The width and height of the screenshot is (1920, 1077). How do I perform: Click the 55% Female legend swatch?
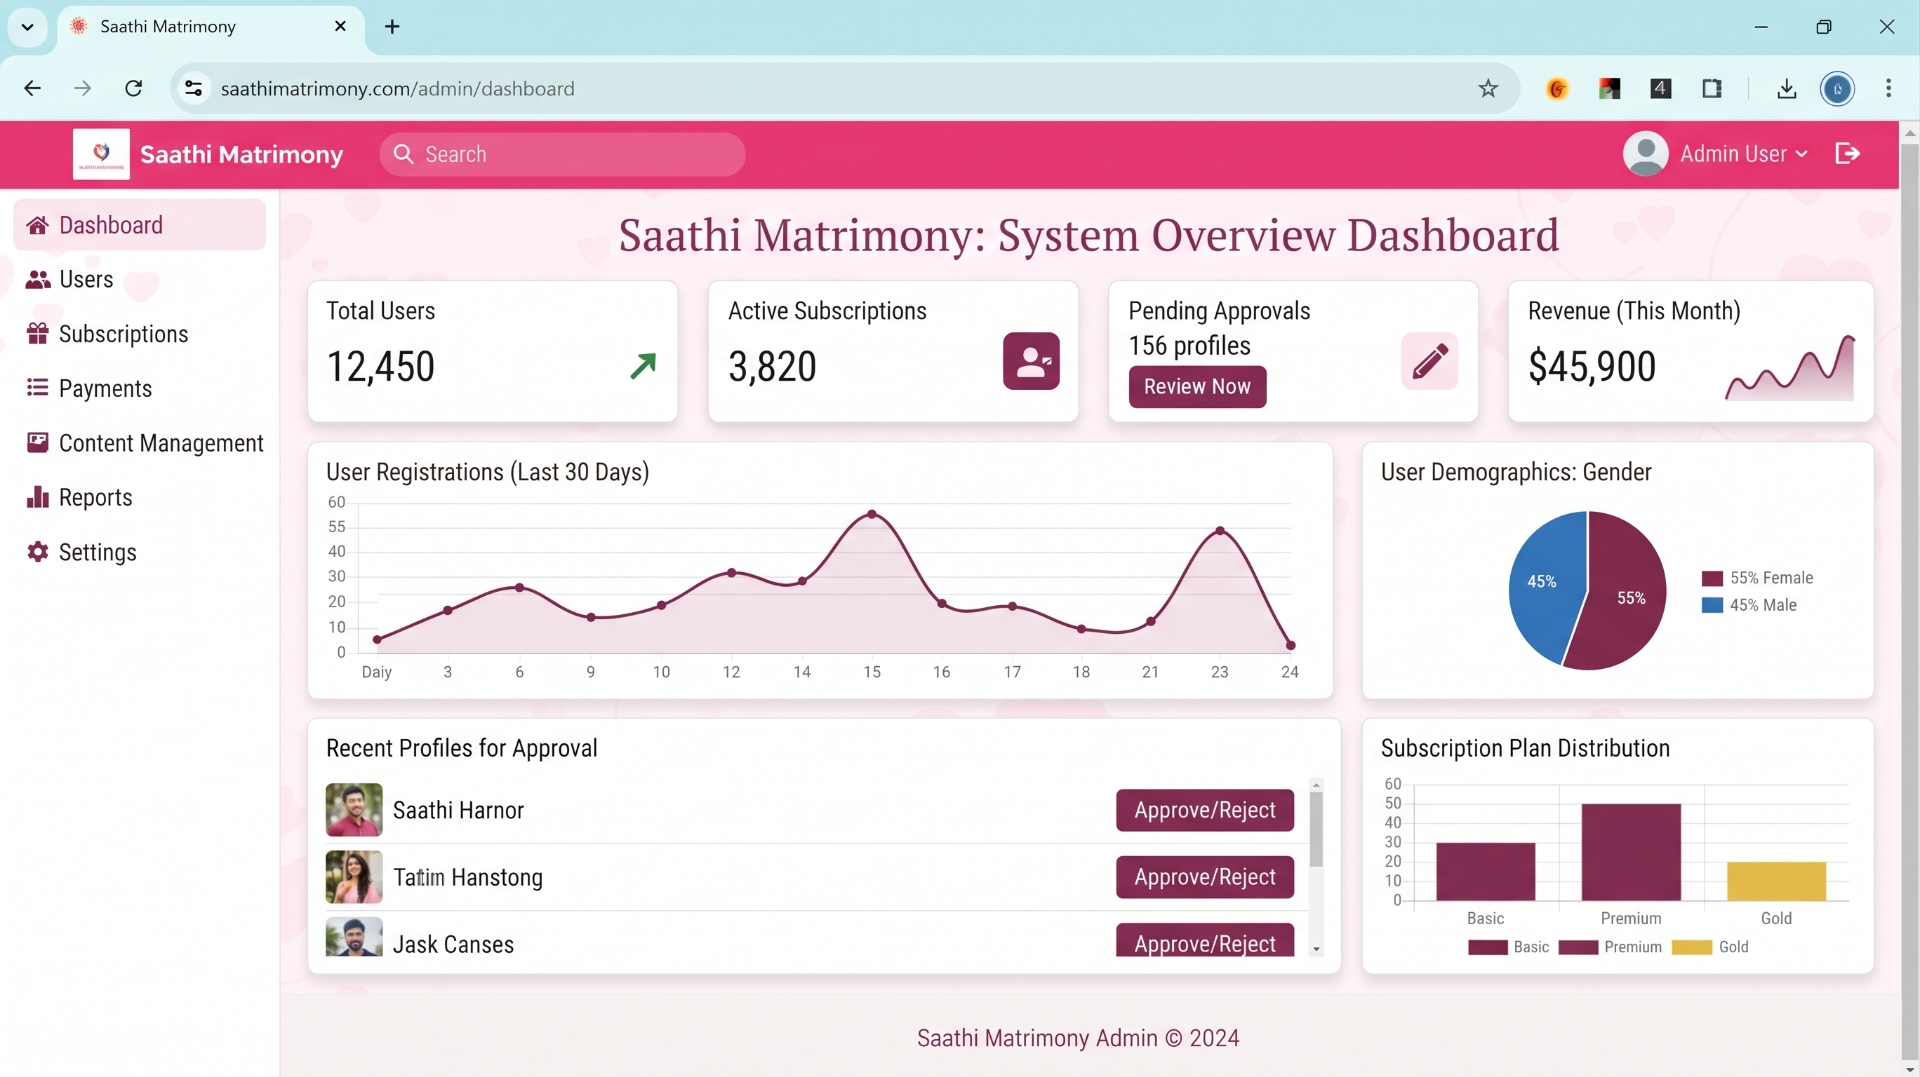(x=1712, y=579)
